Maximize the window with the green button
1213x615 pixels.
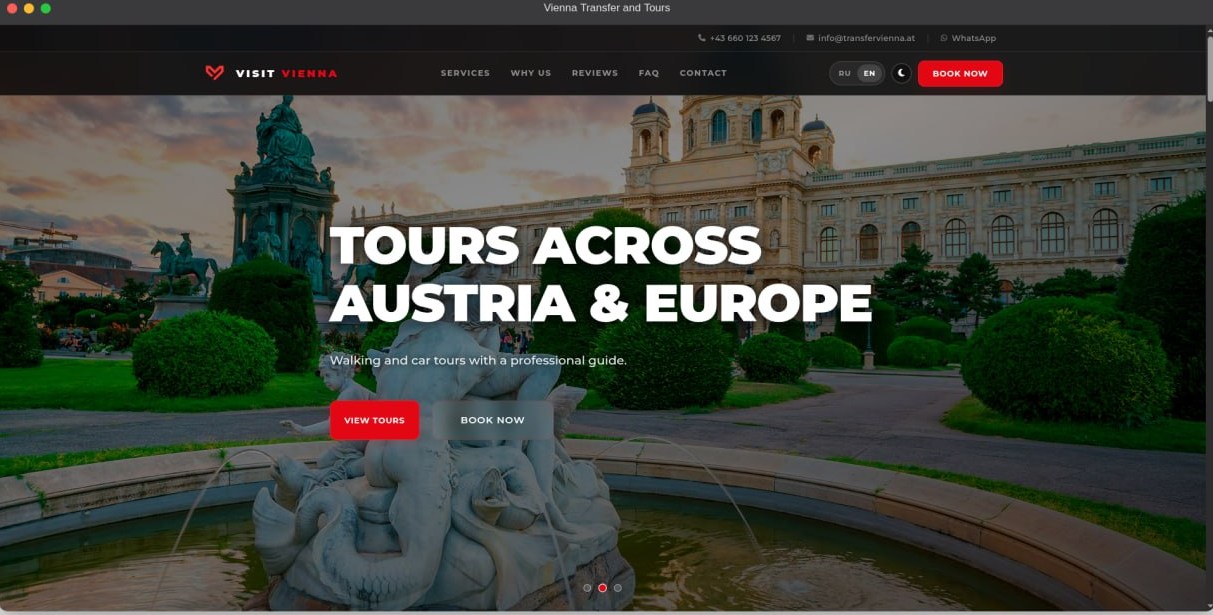[x=46, y=8]
